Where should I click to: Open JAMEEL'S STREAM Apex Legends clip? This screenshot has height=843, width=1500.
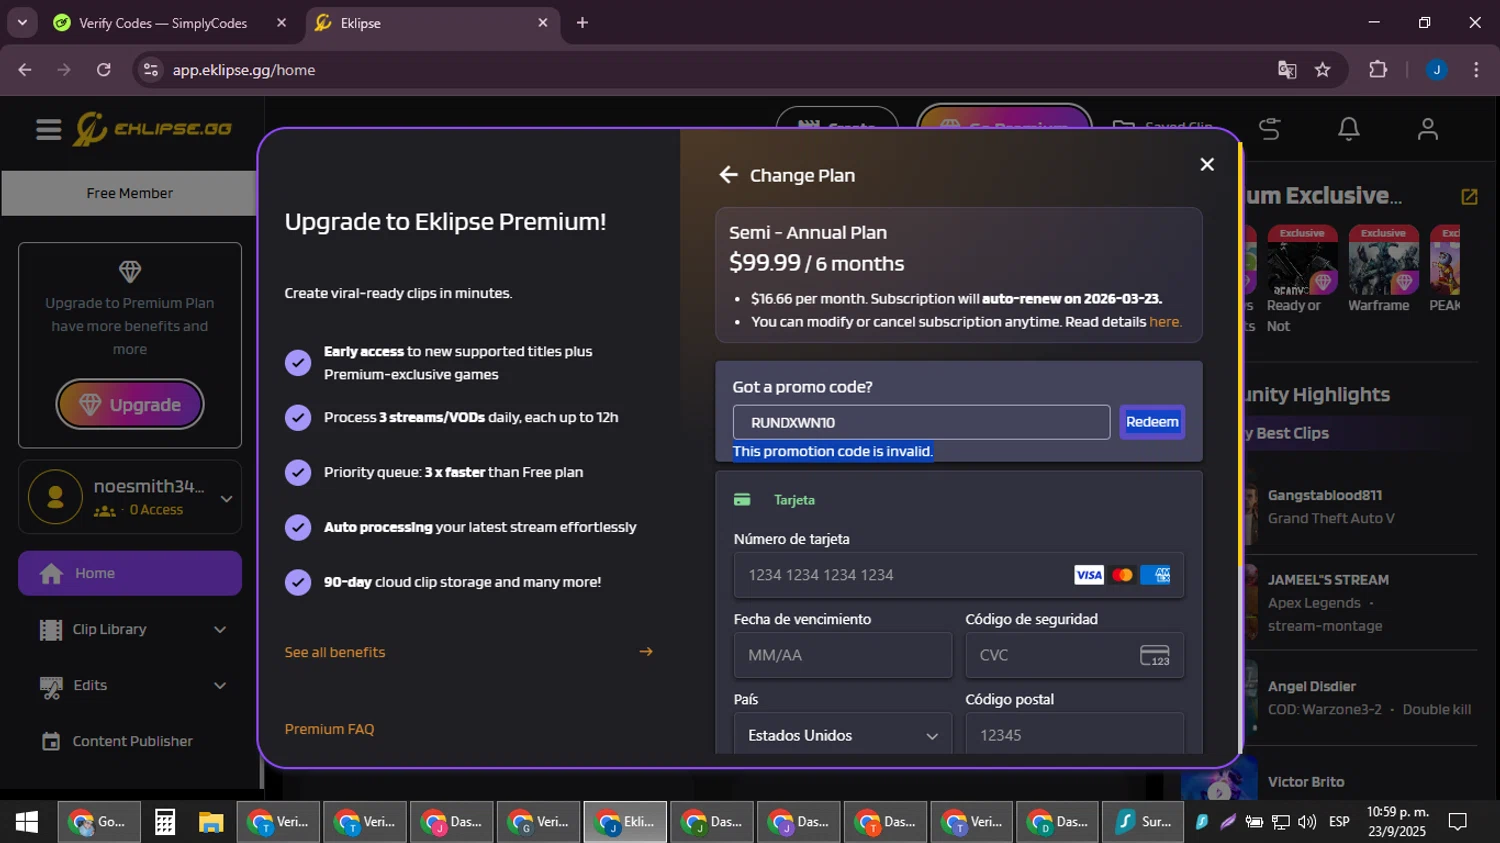1328,602
